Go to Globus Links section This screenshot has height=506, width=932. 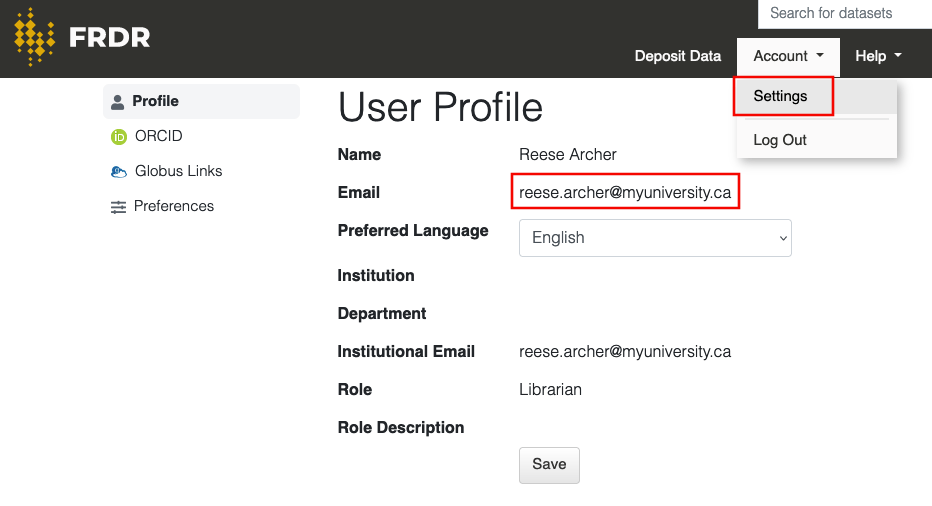pyautogui.click(x=201, y=171)
